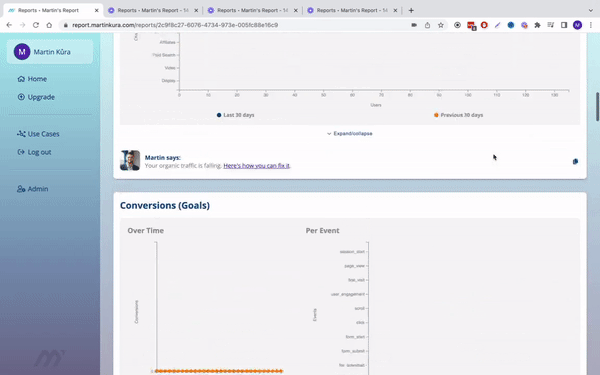Viewport: 600px width, 375px height.
Task: Click the Admin people icon
Action: tap(21, 189)
